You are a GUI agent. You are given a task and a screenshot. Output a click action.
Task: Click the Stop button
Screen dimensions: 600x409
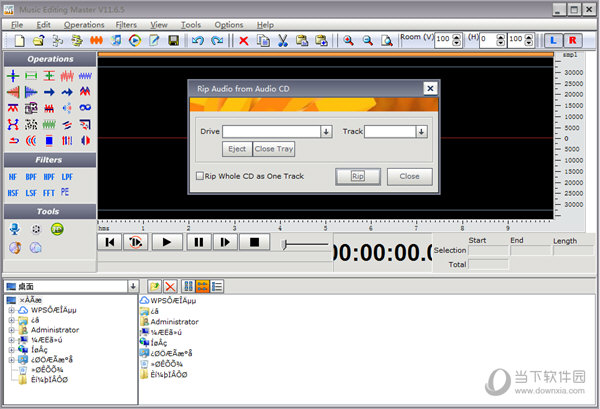click(x=254, y=242)
